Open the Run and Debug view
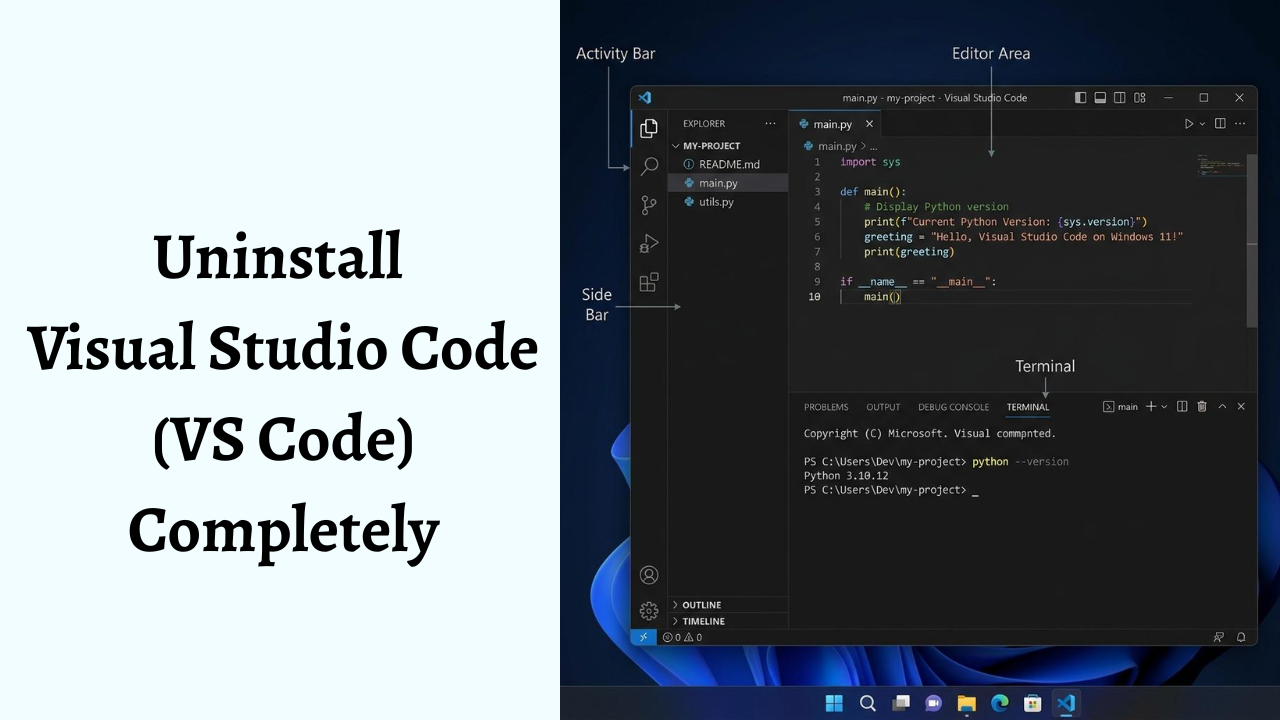Screen dimensions: 1280x720 tap(649, 243)
